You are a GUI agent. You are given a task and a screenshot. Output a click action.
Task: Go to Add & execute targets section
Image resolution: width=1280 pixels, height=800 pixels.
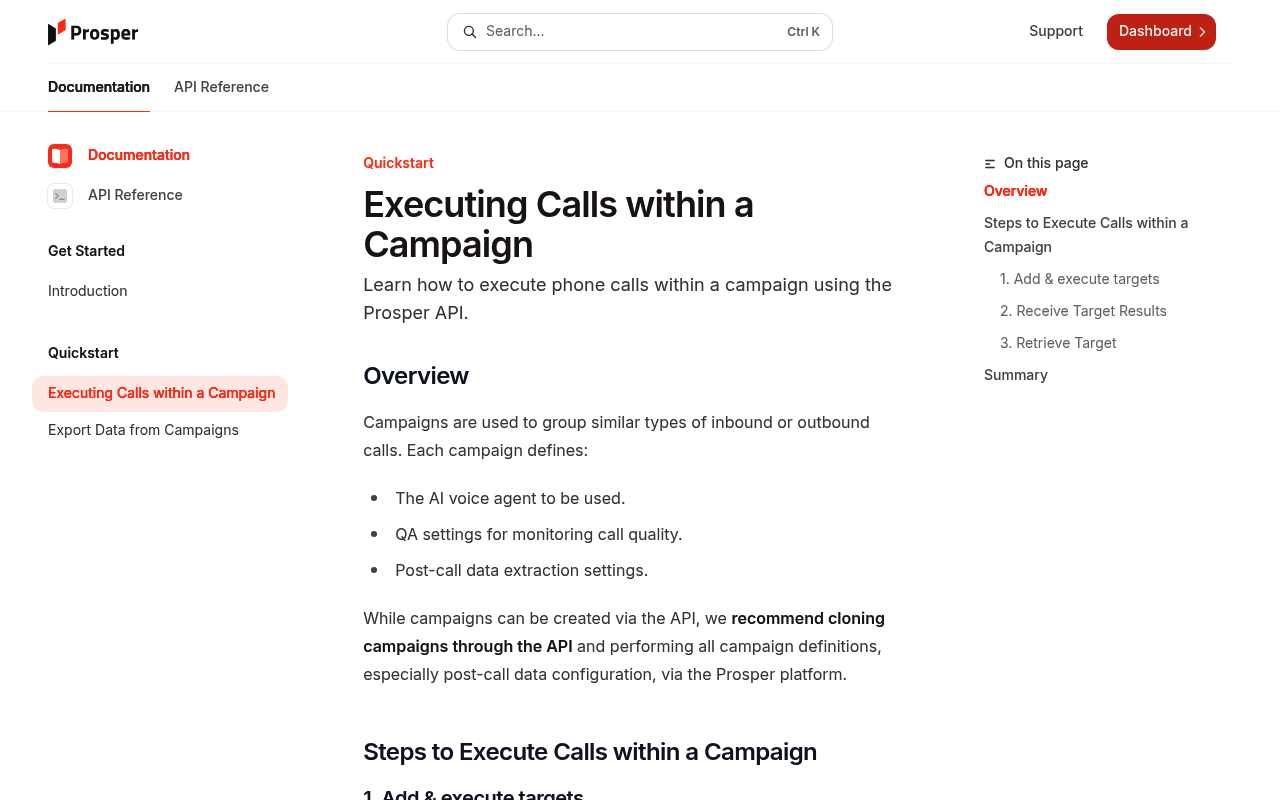click(x=1080, y=279)
